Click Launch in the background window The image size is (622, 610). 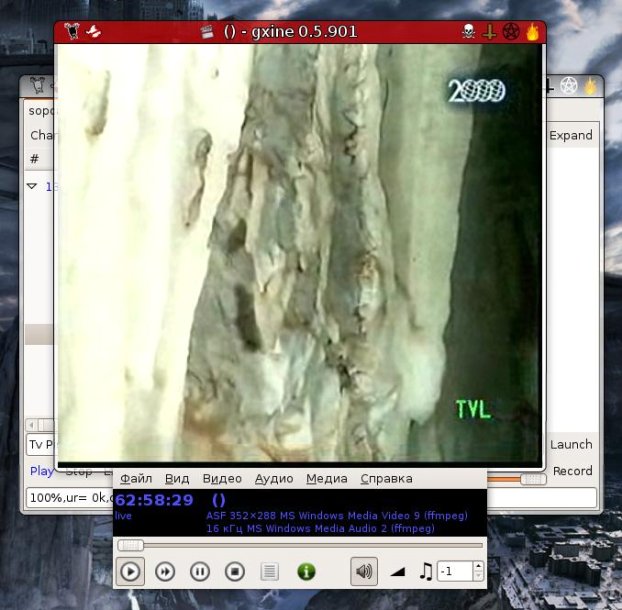click(571, 445)
